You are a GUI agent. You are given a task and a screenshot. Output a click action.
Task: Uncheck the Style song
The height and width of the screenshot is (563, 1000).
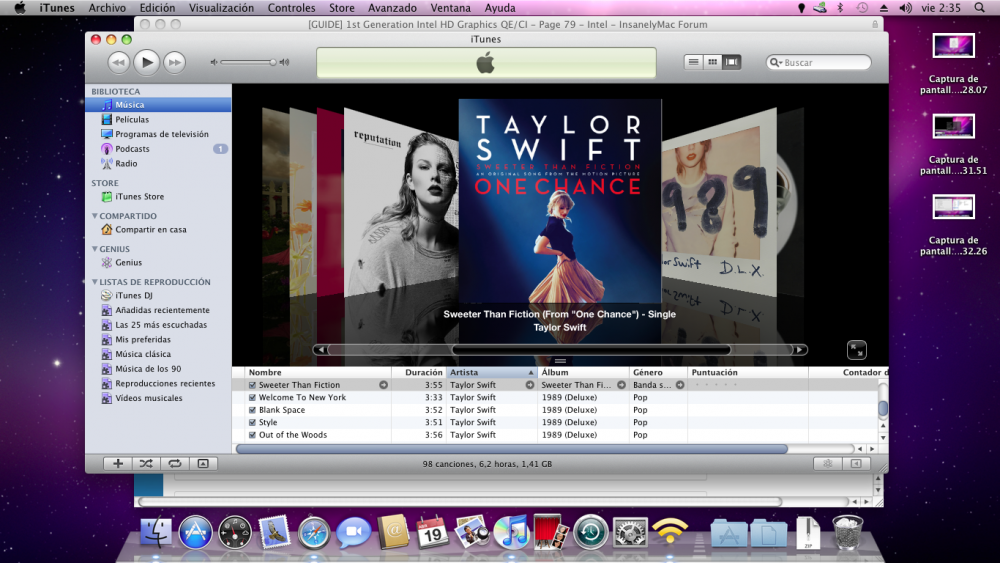[253, 422]
